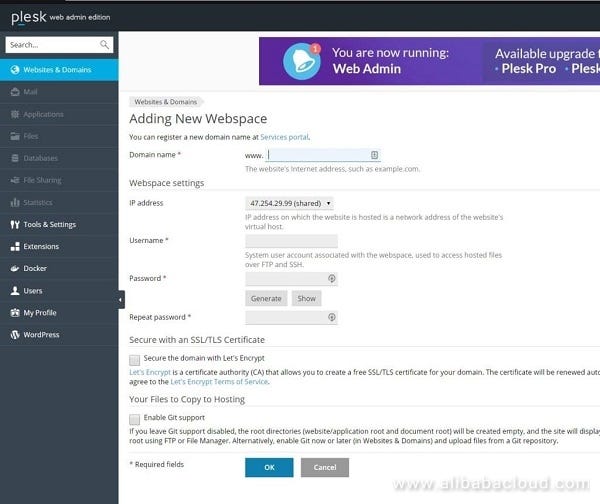The width and height of the screenshot is (600, 504).
Task: Click the icon inside Domain name field
Action: [x=374, y=155]
